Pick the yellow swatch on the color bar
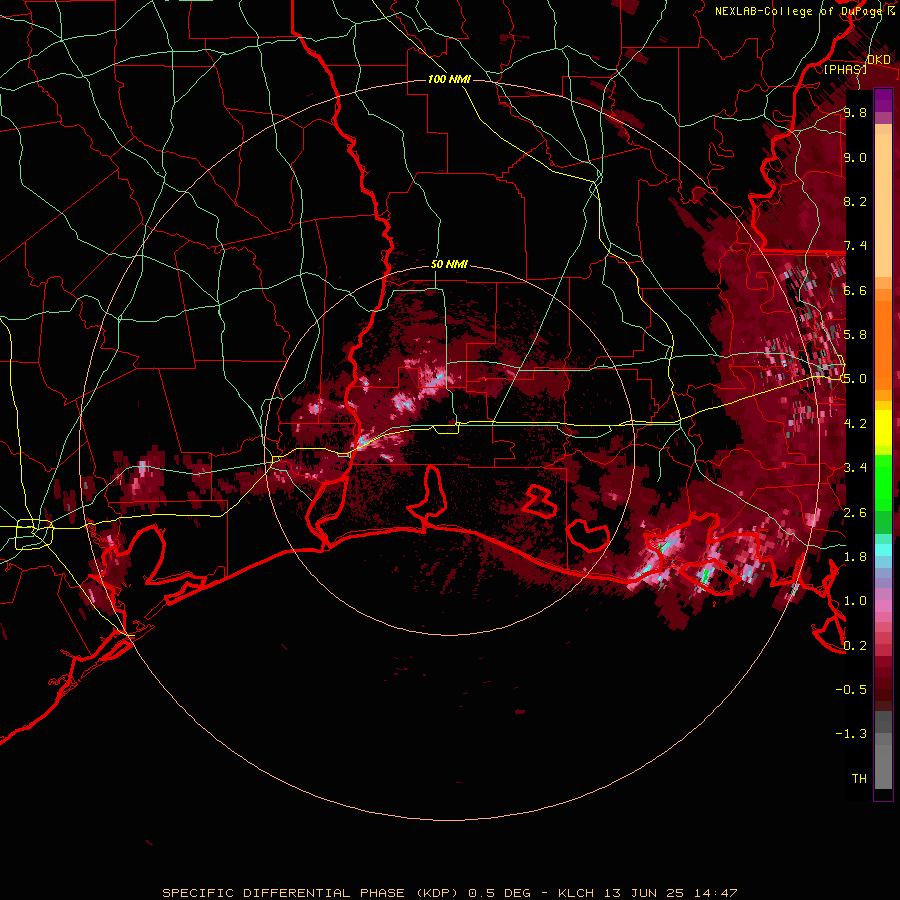 pyautogui.click(x=883, y=428)
